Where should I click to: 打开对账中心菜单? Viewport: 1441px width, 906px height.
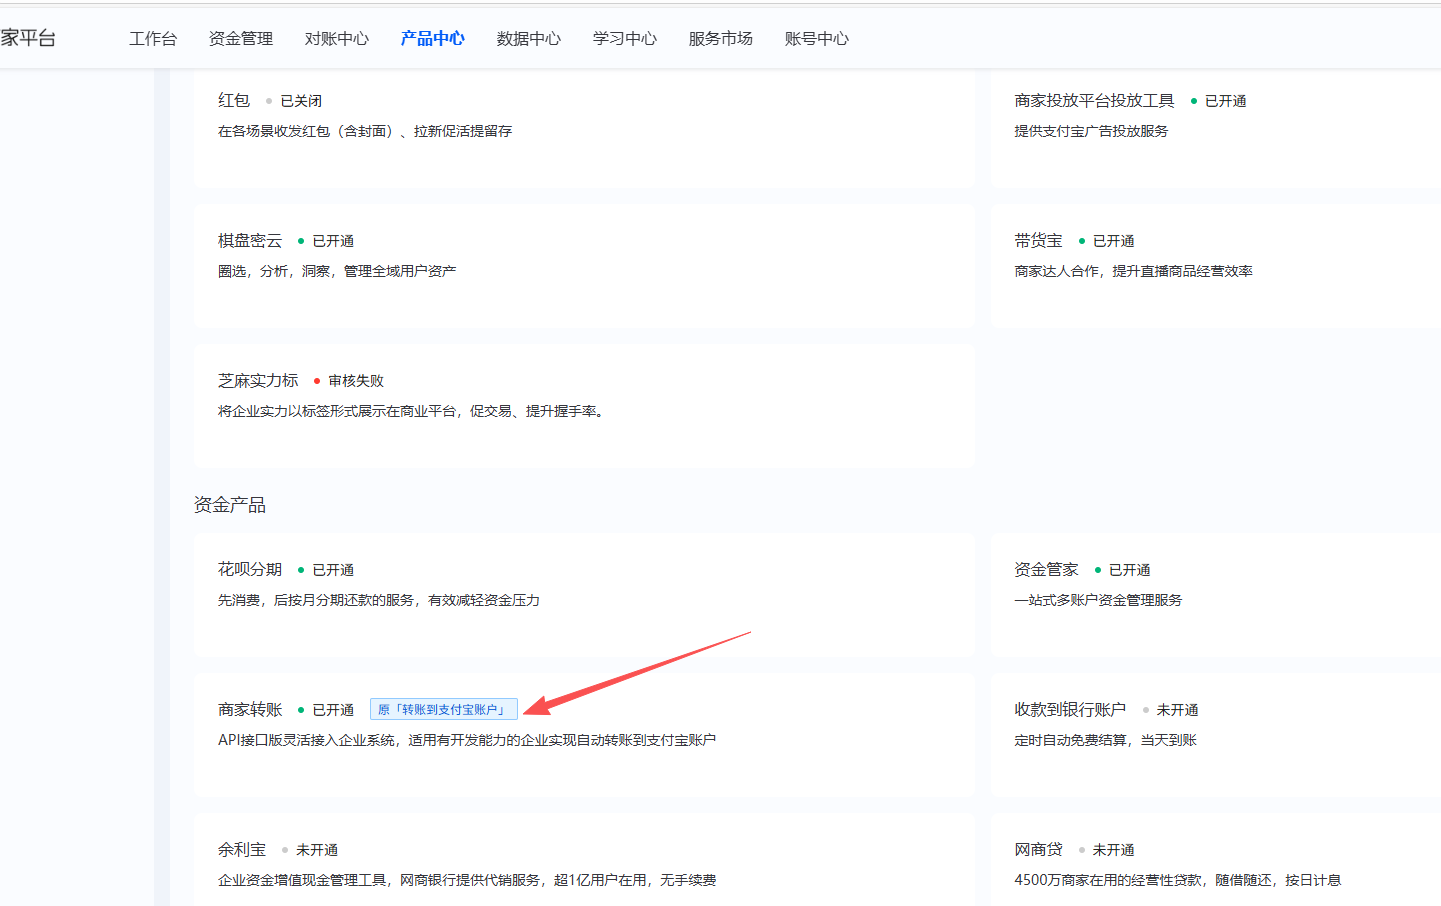tap(335, 38)
